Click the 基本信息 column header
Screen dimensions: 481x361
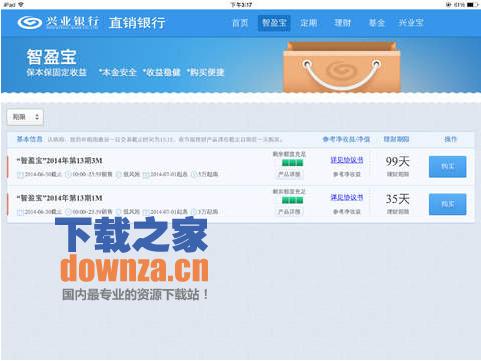click(30, 139)
